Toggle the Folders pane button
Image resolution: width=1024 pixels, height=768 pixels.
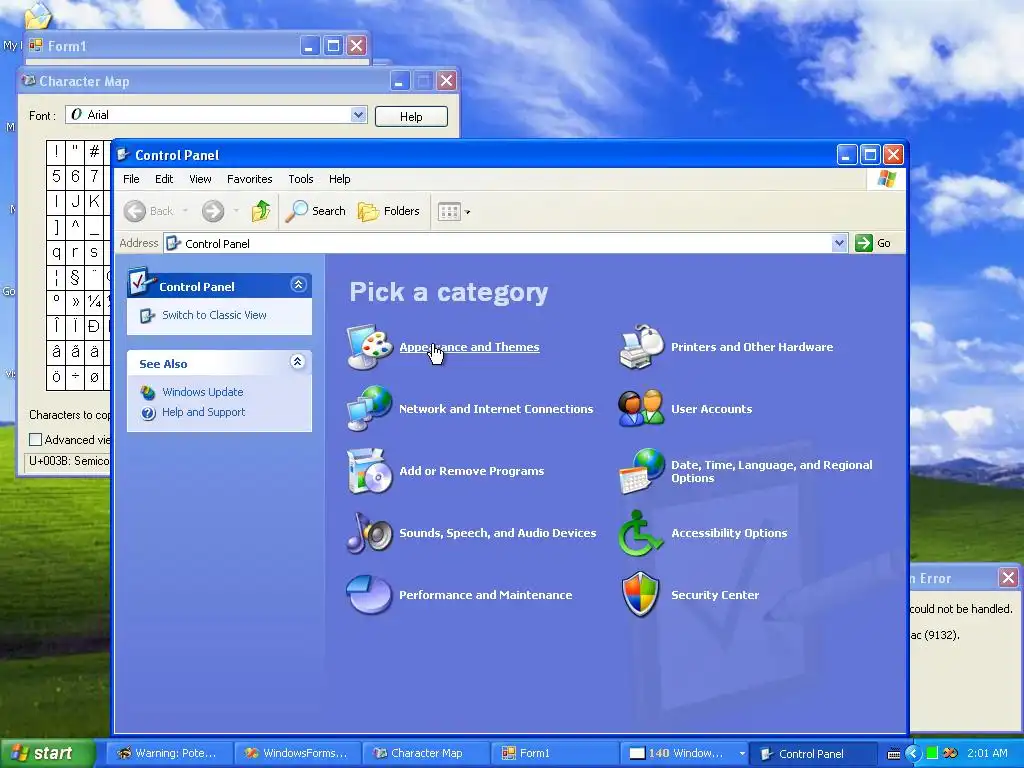389,211
